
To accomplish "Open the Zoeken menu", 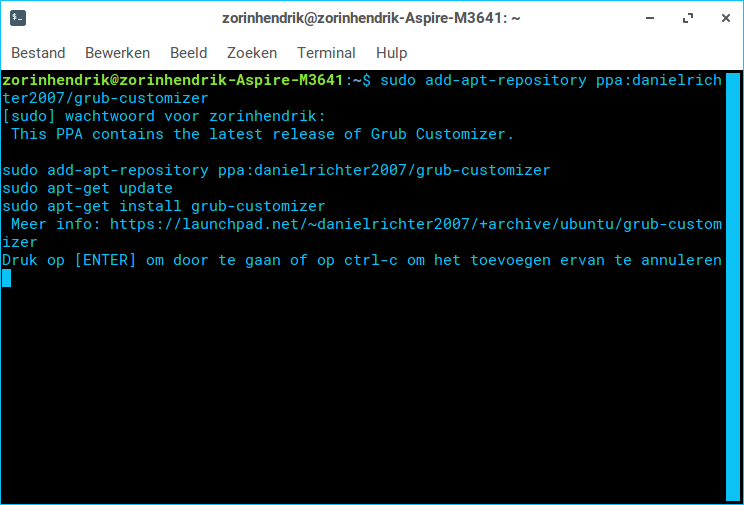I will pos(252,53).
